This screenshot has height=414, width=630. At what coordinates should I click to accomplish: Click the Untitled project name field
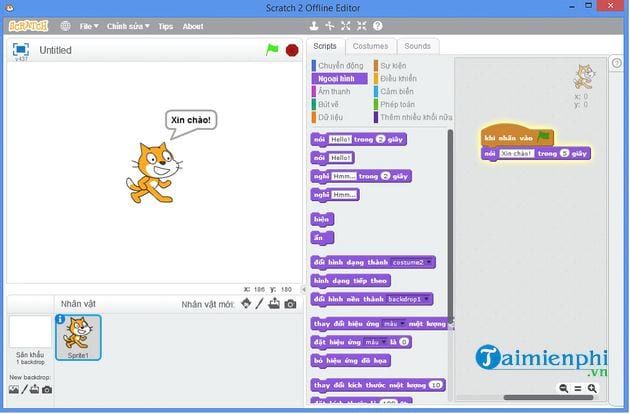55,50
